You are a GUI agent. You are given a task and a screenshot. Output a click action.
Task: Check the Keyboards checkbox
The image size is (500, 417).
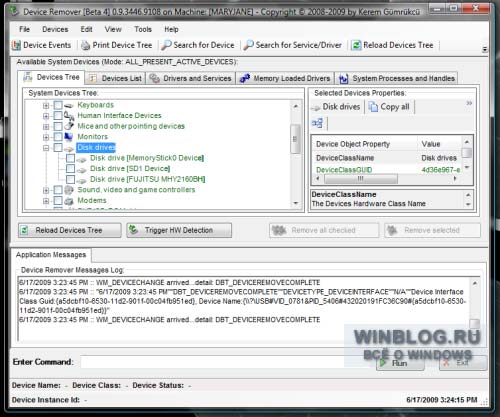(58, 105)
